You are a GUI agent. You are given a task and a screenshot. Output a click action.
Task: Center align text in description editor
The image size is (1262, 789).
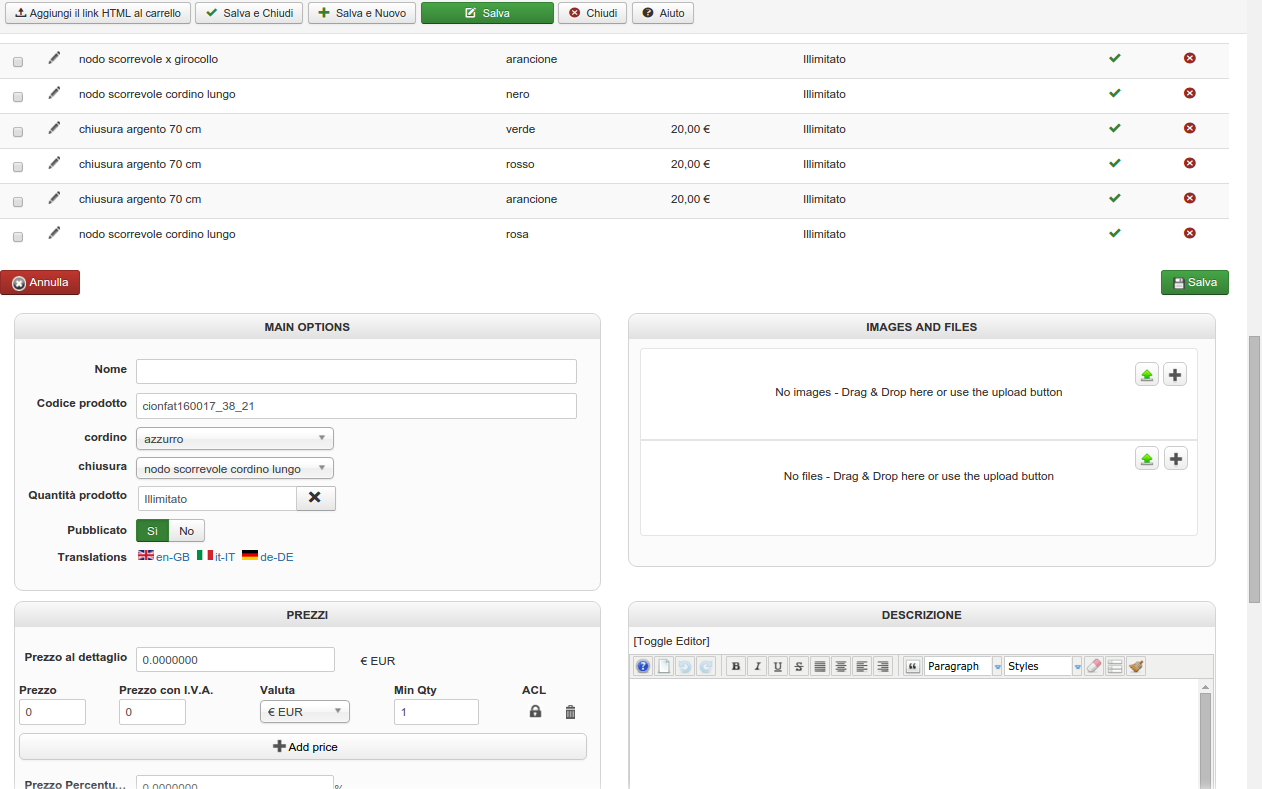coord(841,666)
